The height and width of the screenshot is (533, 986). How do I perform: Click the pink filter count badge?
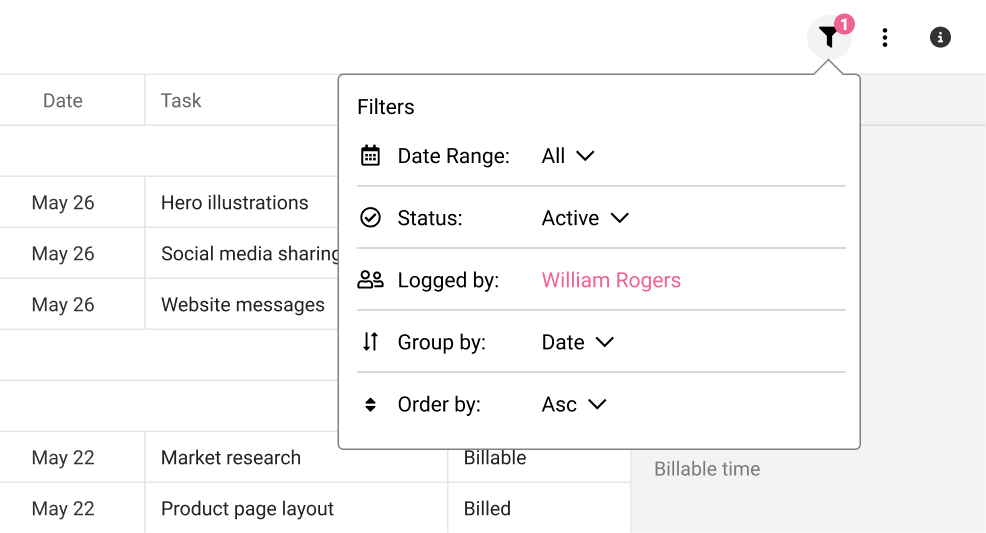point(845,24)
